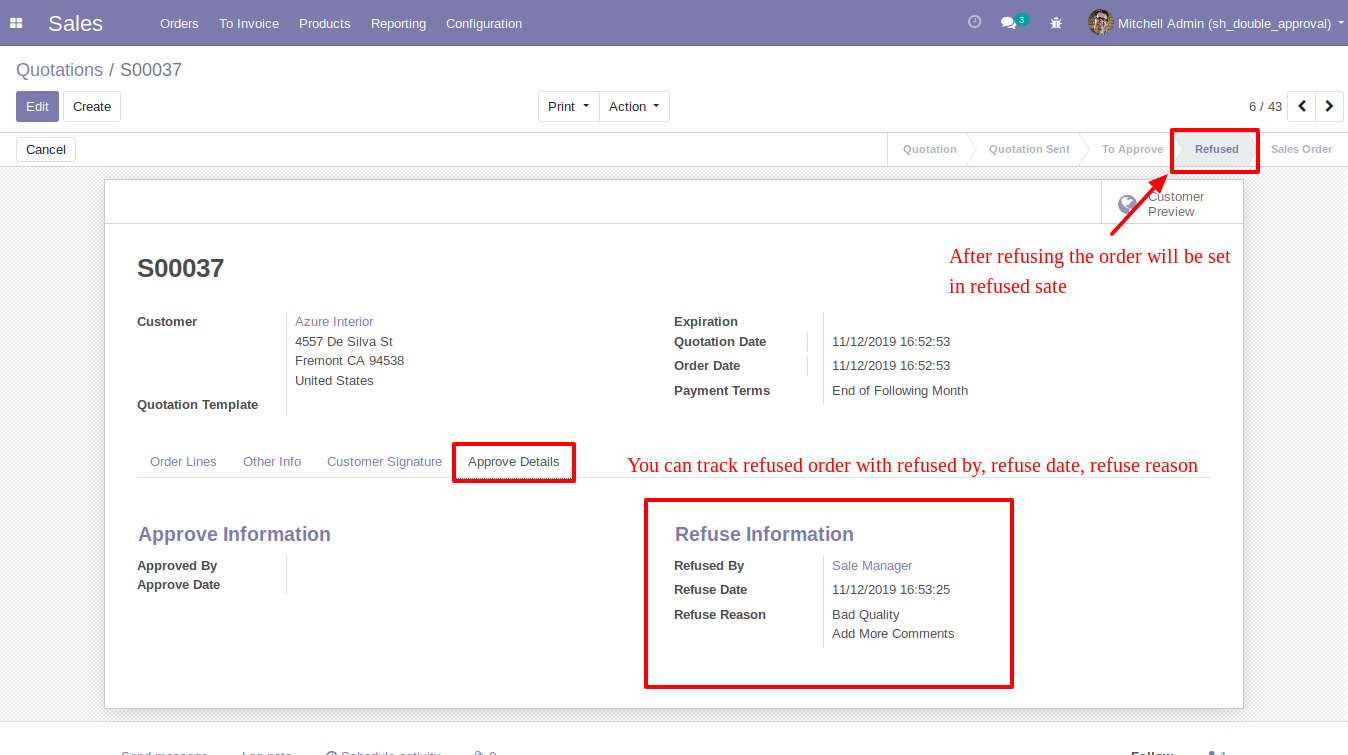Expand the Print dropdown
The image size is (1348, 755).
568,107
